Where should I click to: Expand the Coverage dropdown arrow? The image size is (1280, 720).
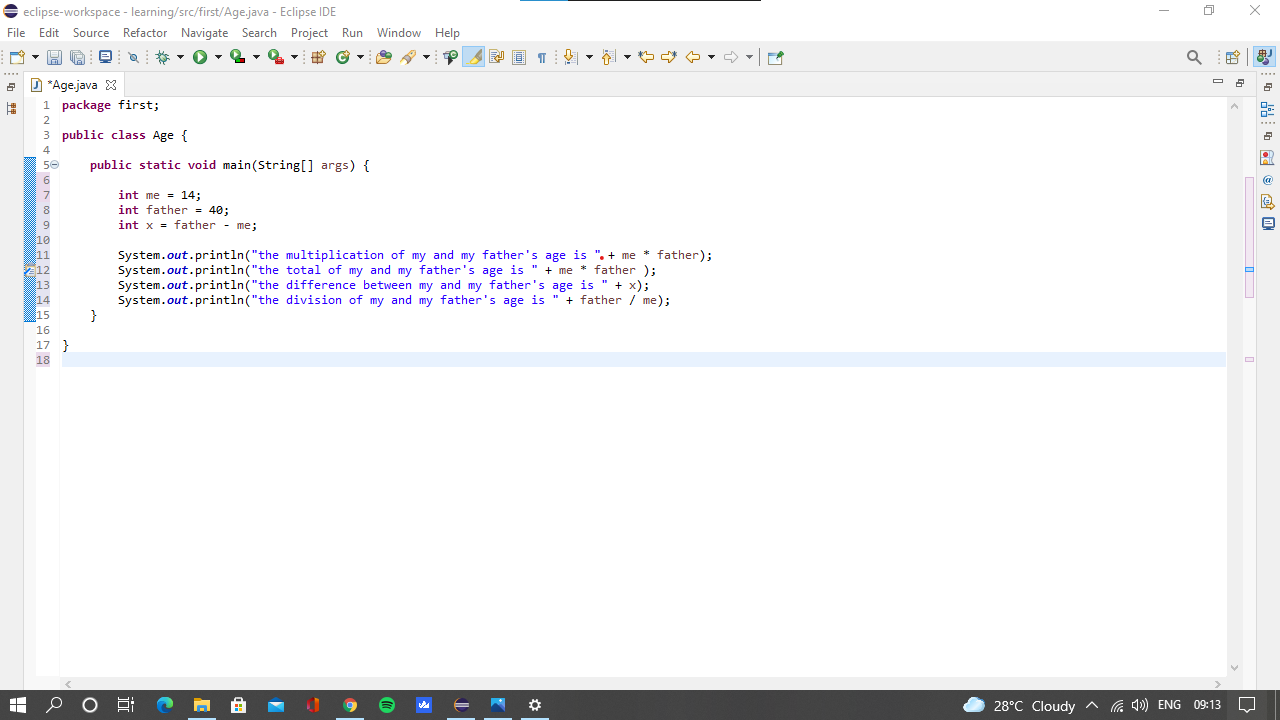tap(256, 57)
